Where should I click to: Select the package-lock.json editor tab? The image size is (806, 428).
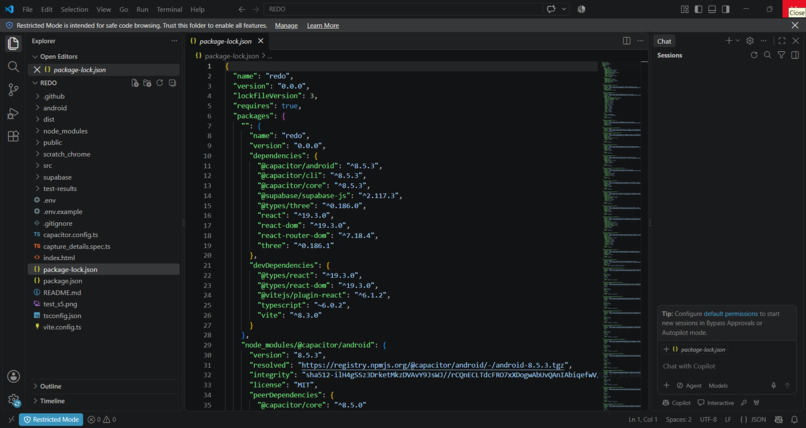point(226,41)
